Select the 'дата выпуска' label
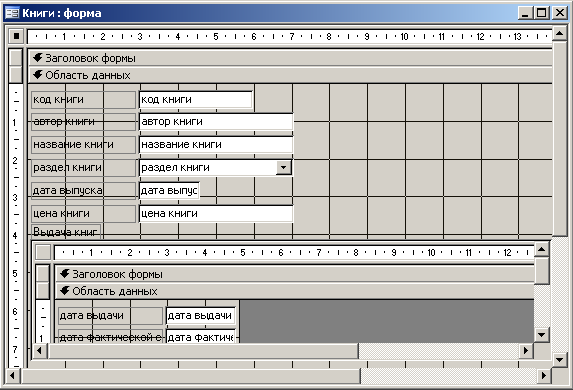 click(x=83, y=190)
